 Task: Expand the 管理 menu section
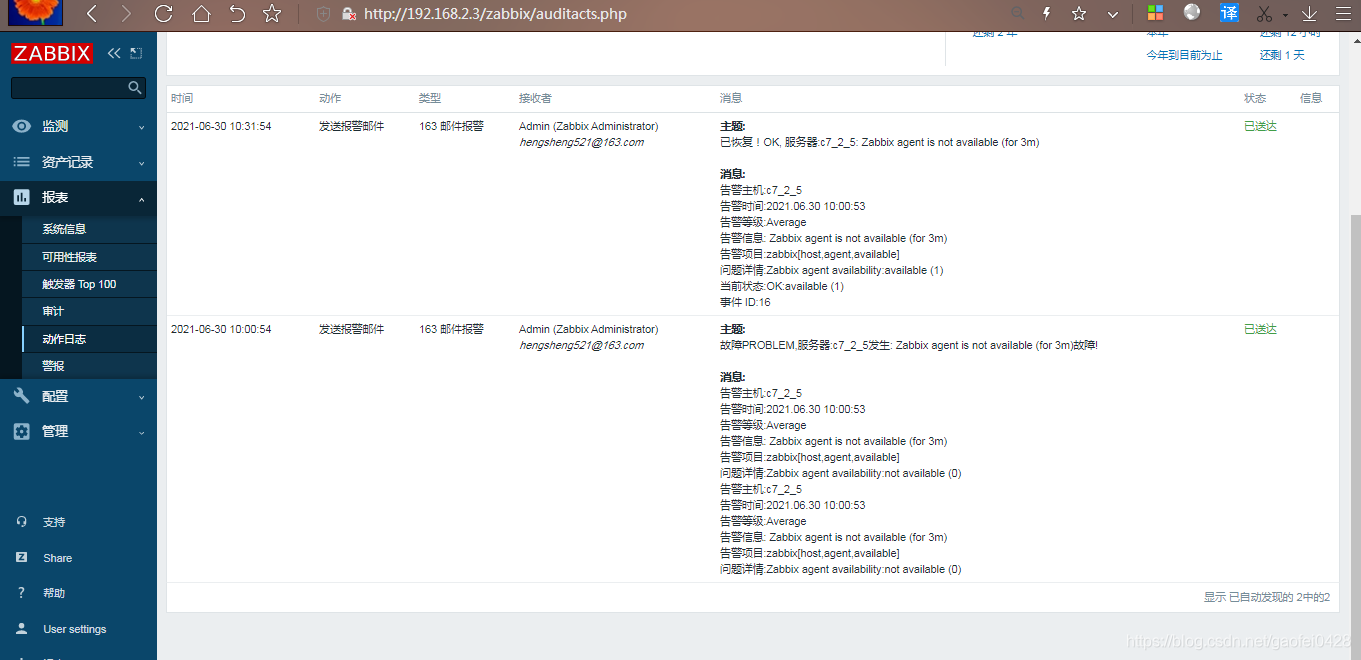click(78, 431)
